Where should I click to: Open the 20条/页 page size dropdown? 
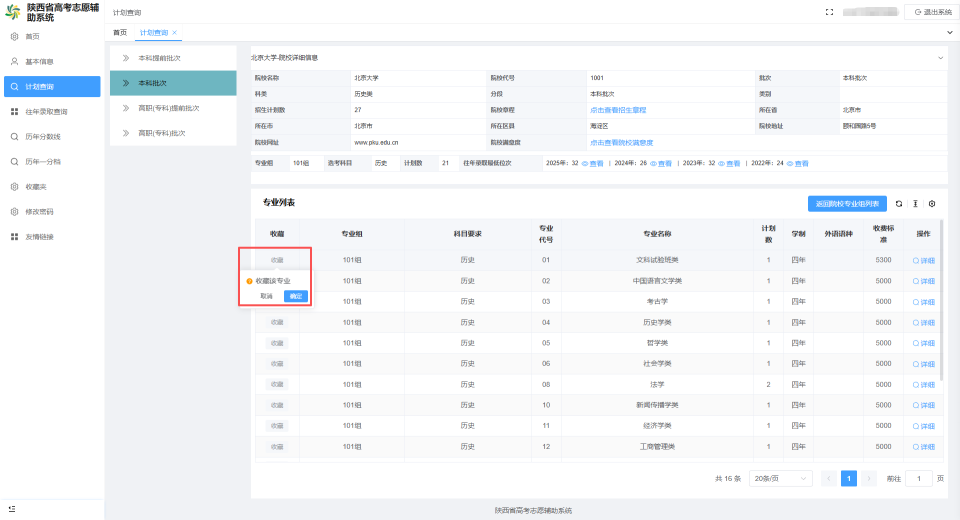tap(781, 478)
